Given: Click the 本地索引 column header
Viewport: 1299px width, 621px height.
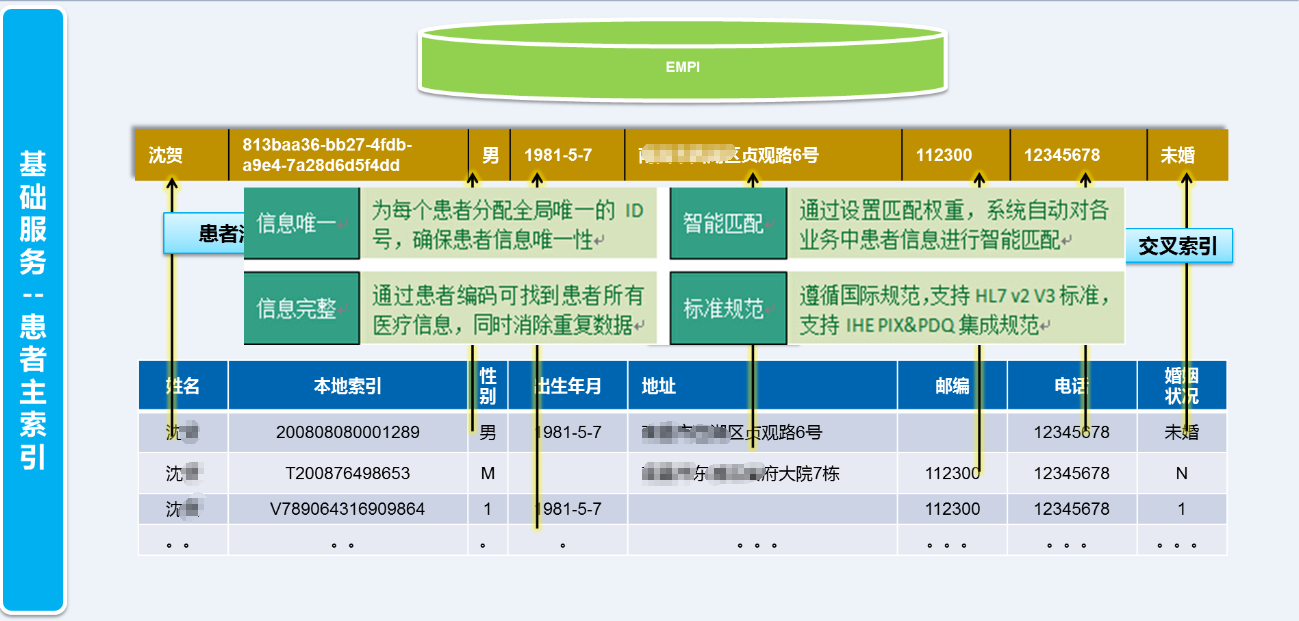Looking at the screenshot, I should click(347, 386).
